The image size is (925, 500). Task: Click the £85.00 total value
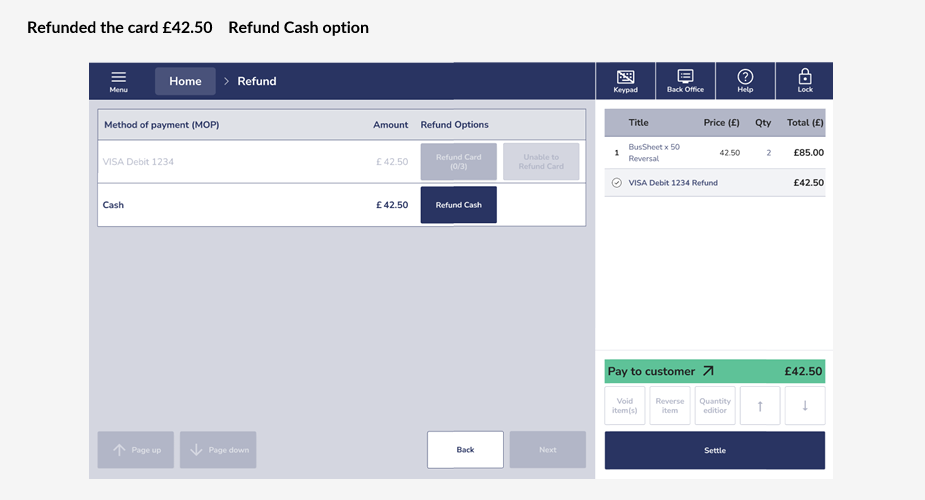[808, 153]
